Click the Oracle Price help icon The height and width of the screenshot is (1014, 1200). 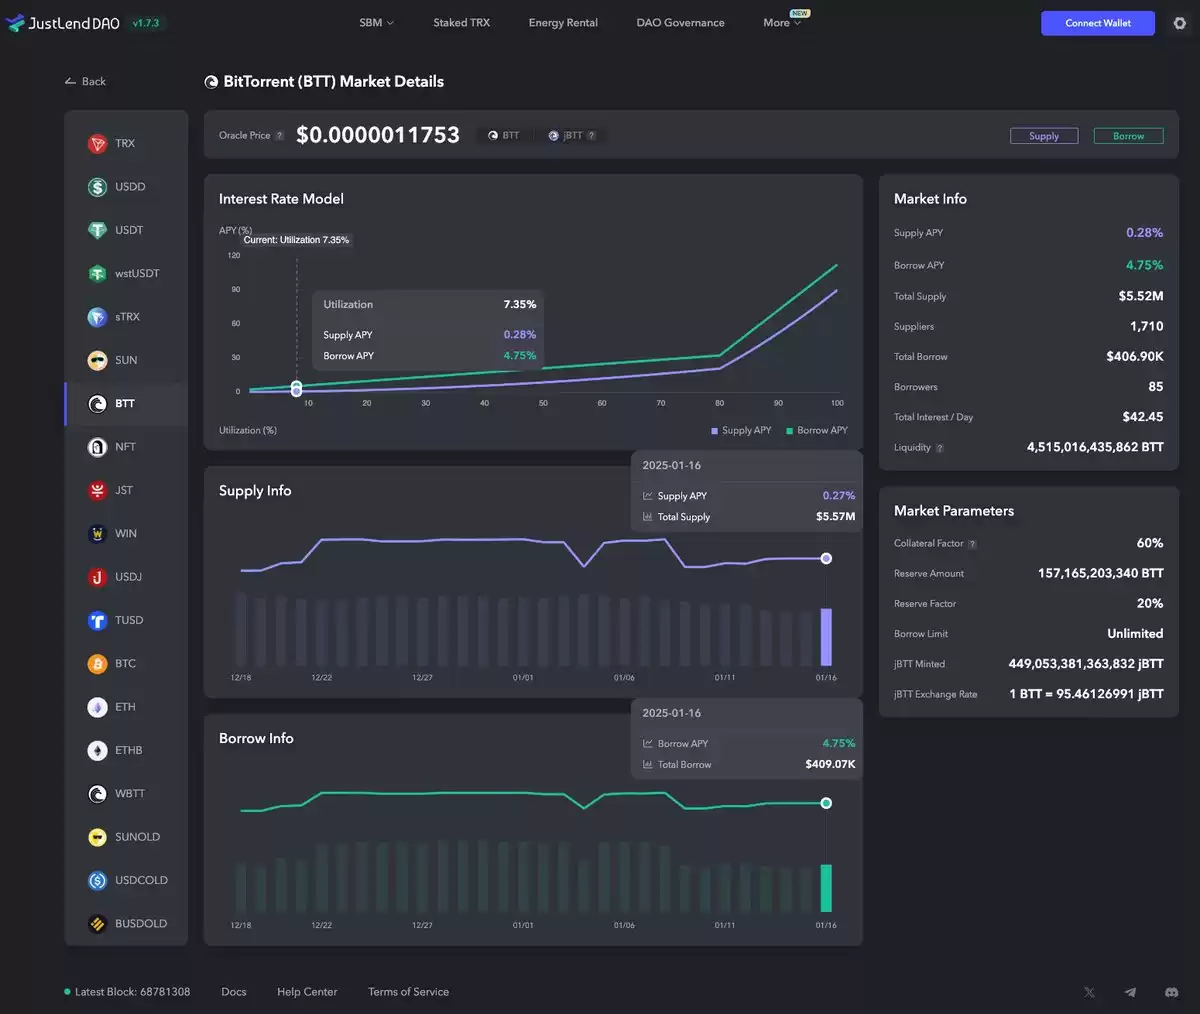pos(280,136)
